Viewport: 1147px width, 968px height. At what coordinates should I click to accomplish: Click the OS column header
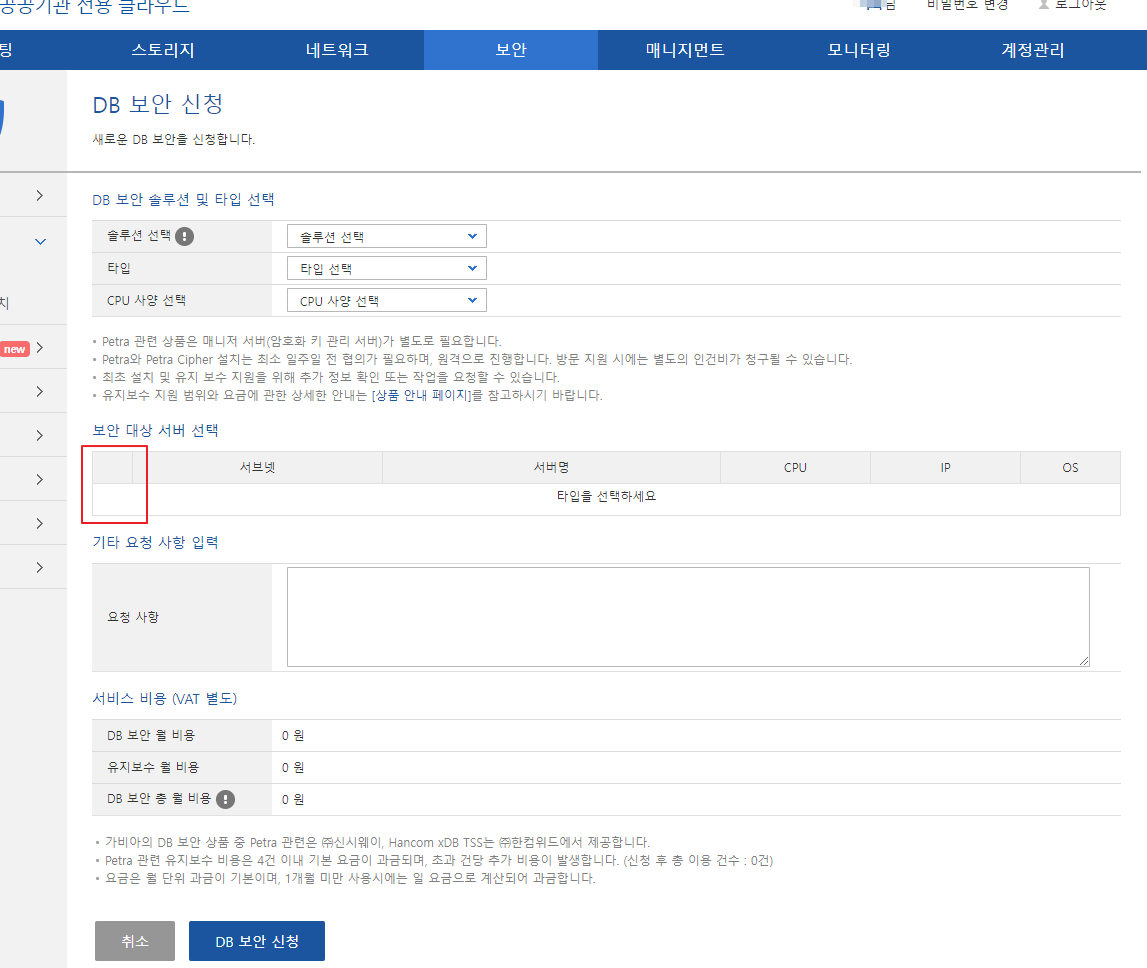pos(1070,468)
